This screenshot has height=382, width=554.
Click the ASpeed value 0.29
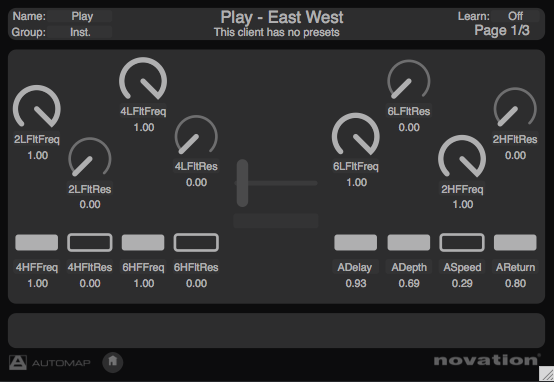tap(462, 283)
